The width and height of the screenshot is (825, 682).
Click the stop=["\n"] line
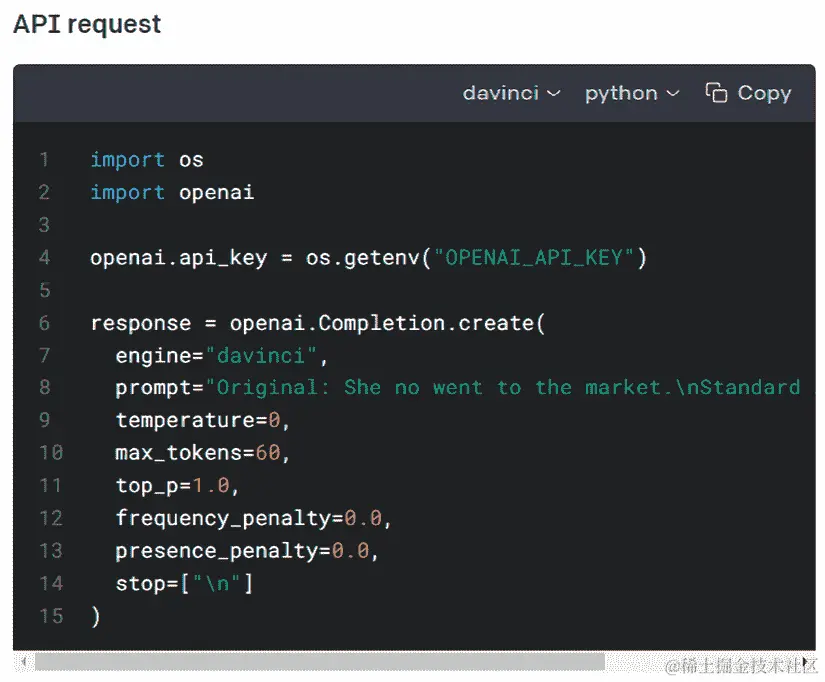pyautogui.click(x=184, y=584)
